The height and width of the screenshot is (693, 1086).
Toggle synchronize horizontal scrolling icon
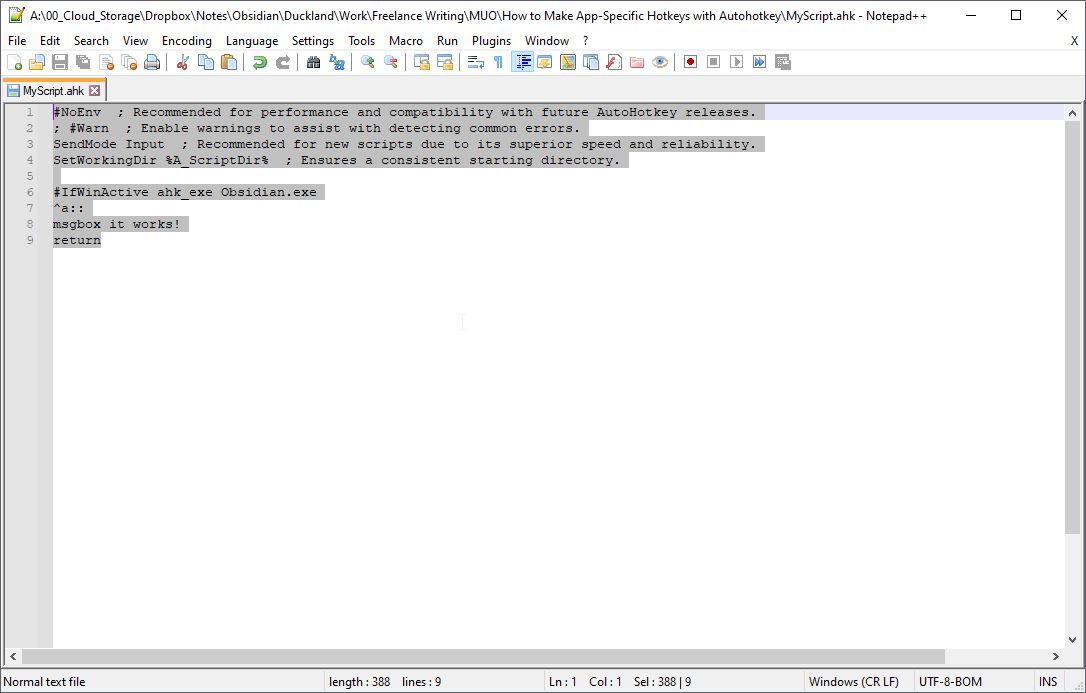coord(445,62)
